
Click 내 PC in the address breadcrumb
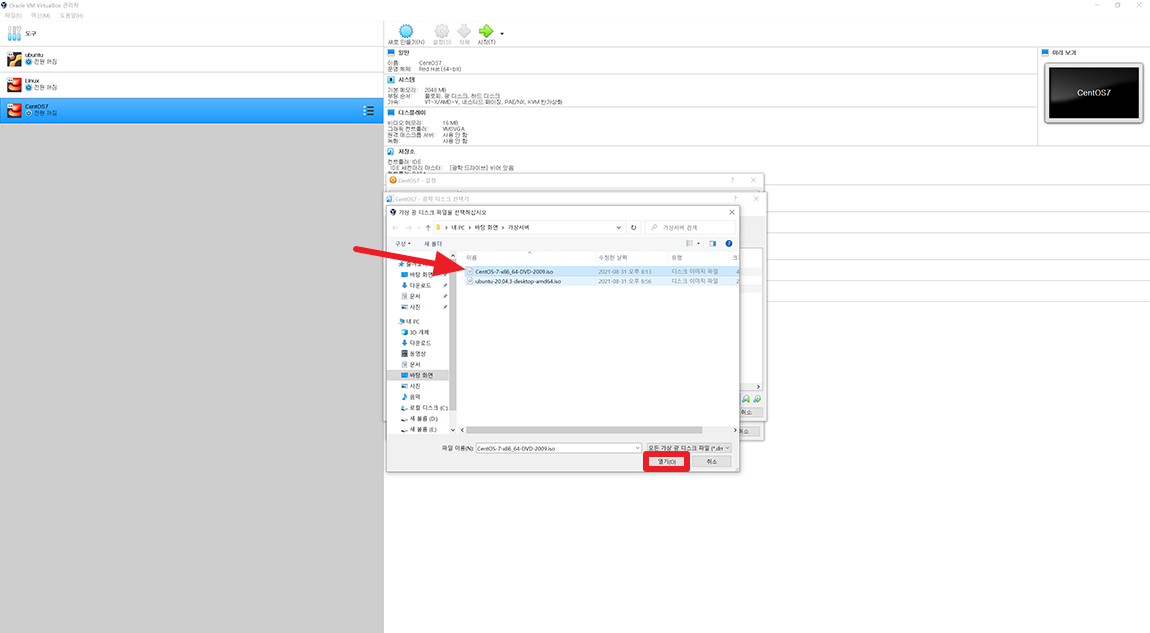458,227
